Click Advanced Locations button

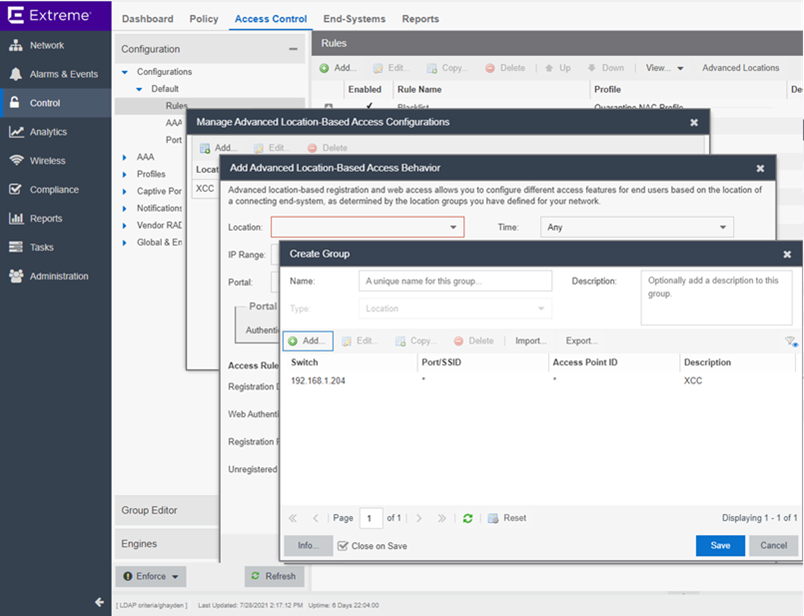click(x=740, y=68)
